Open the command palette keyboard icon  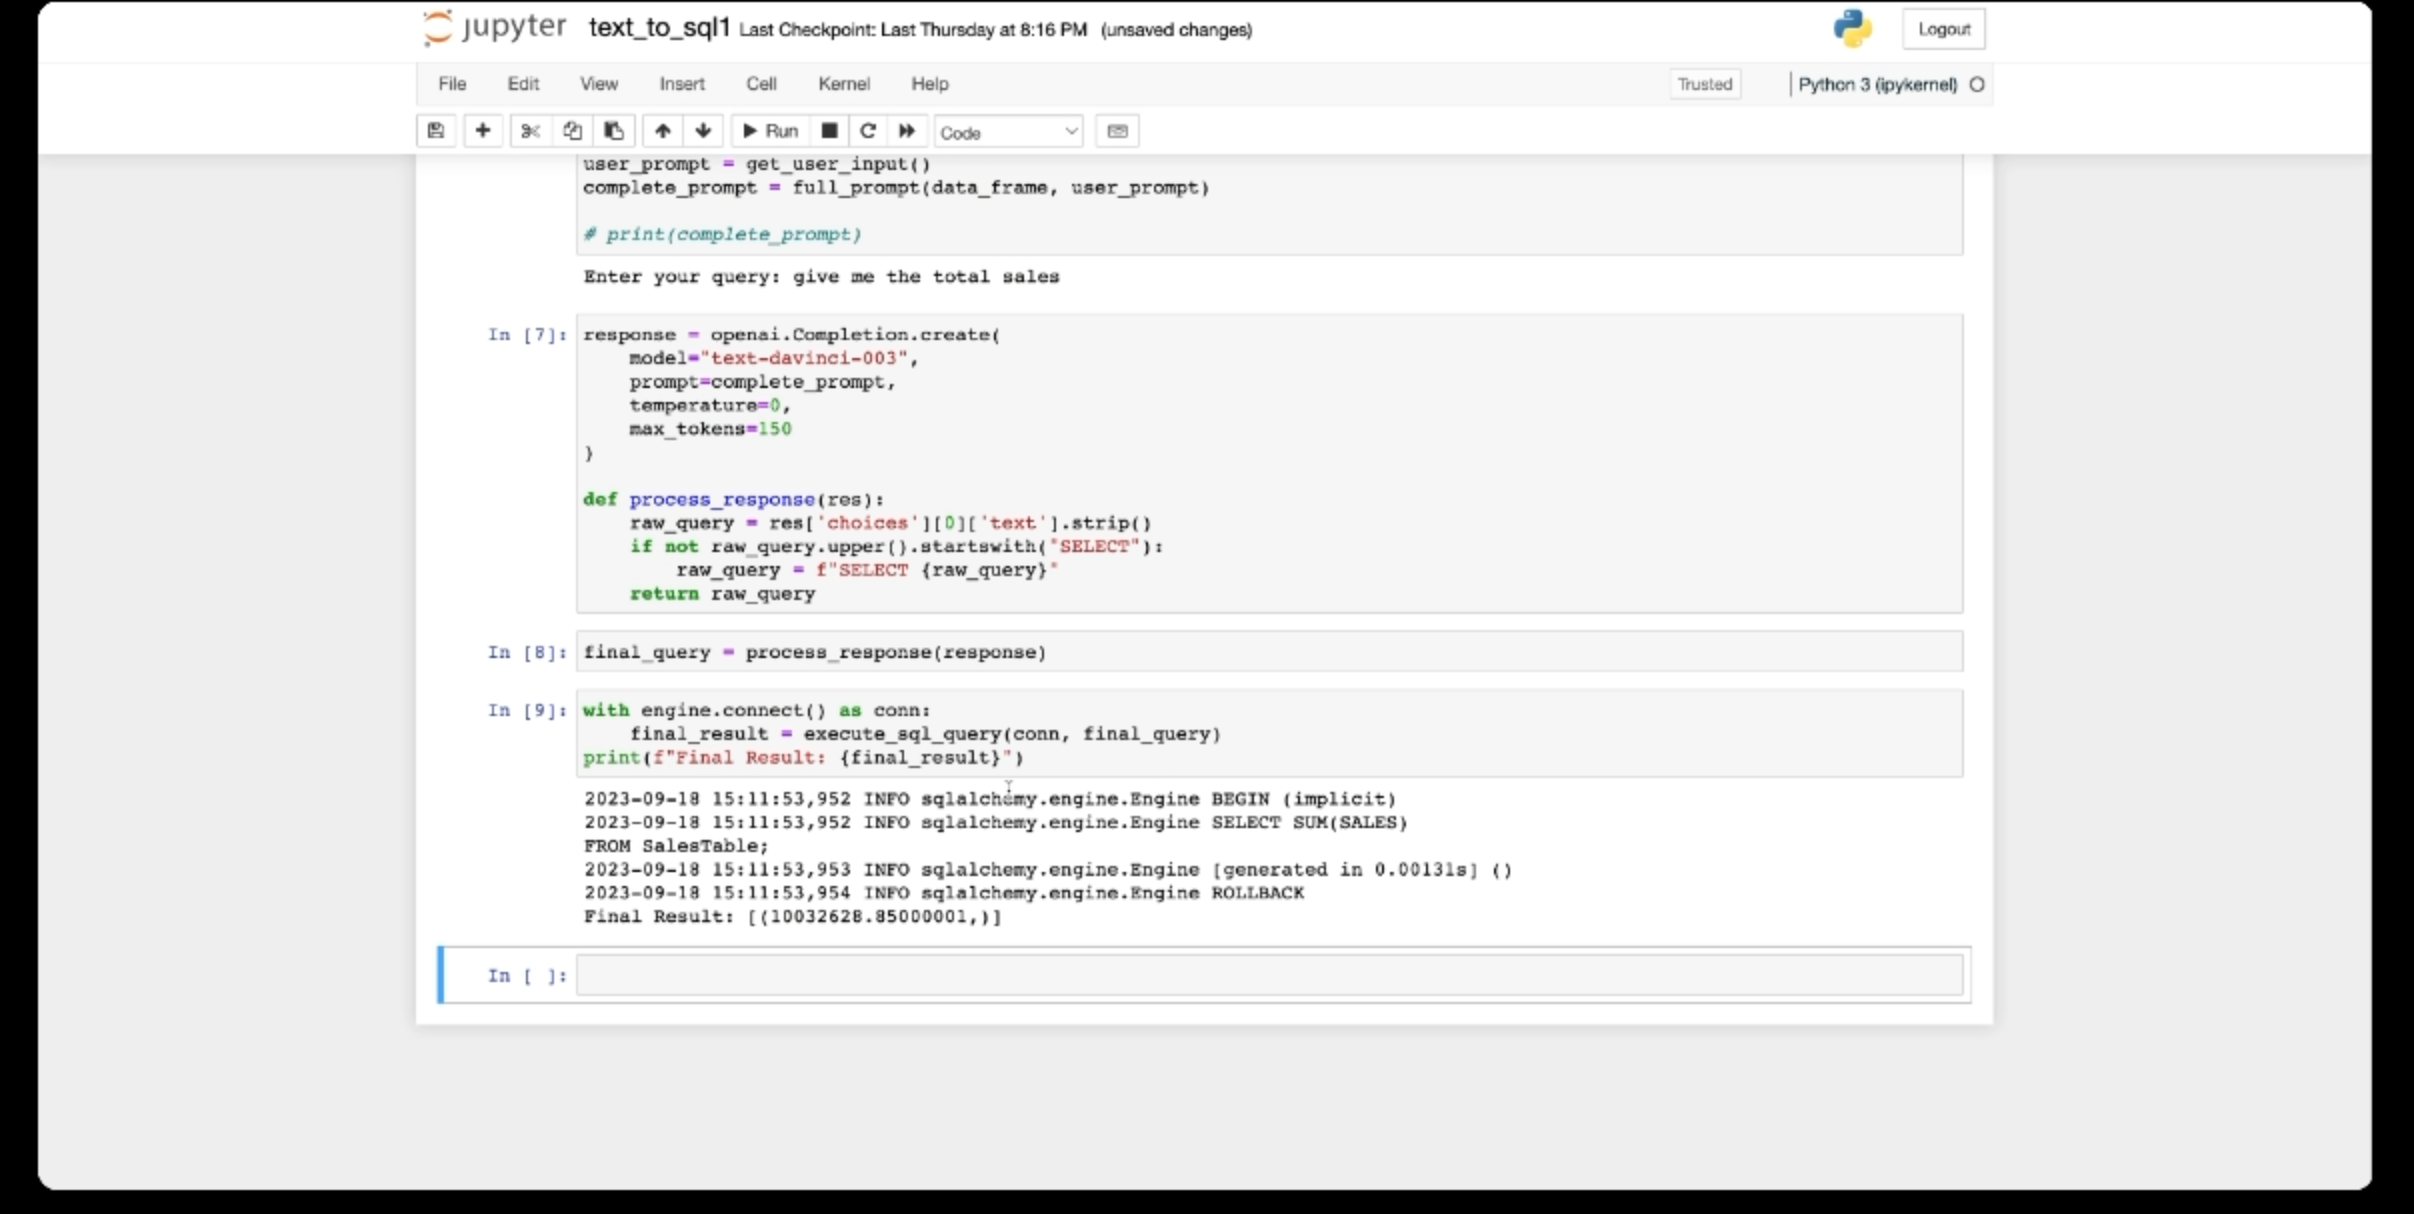1117,131
